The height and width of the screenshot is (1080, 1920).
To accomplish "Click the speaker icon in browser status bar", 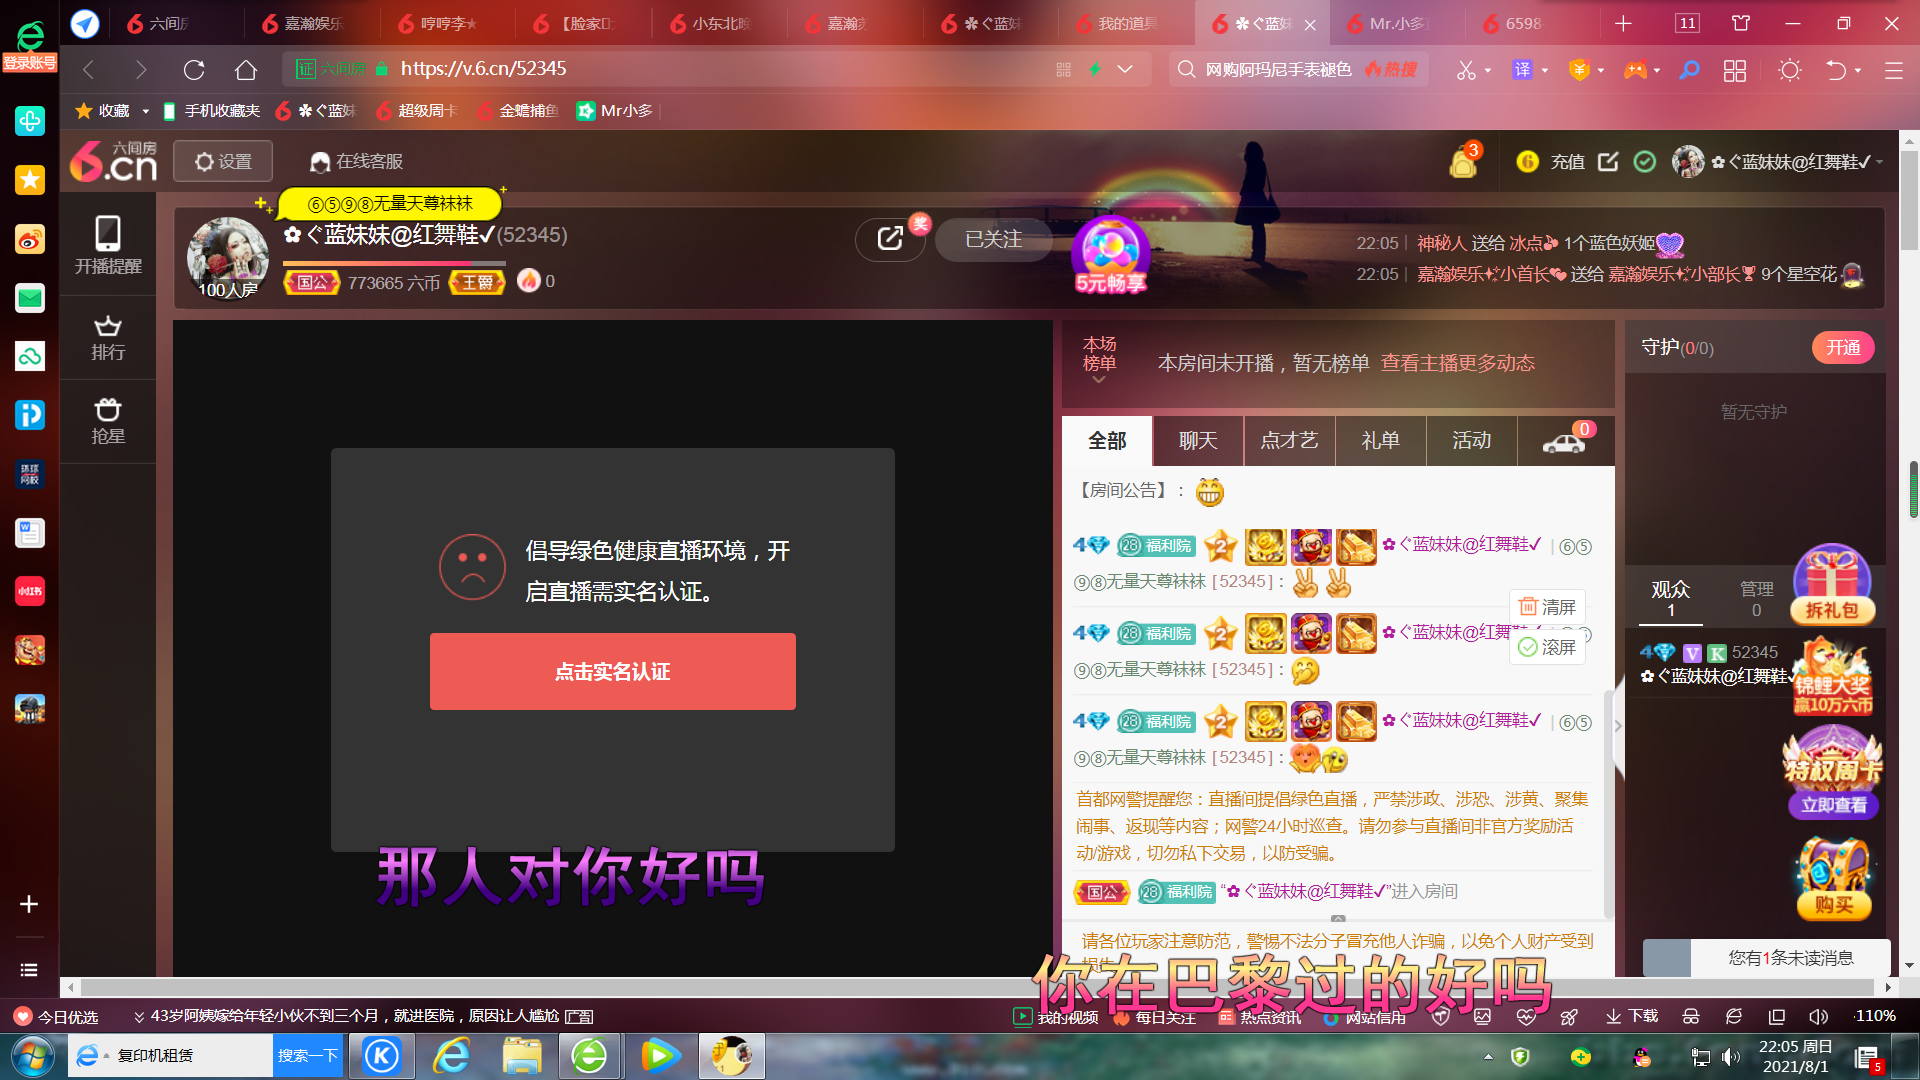I will tap(1819, 1016).
